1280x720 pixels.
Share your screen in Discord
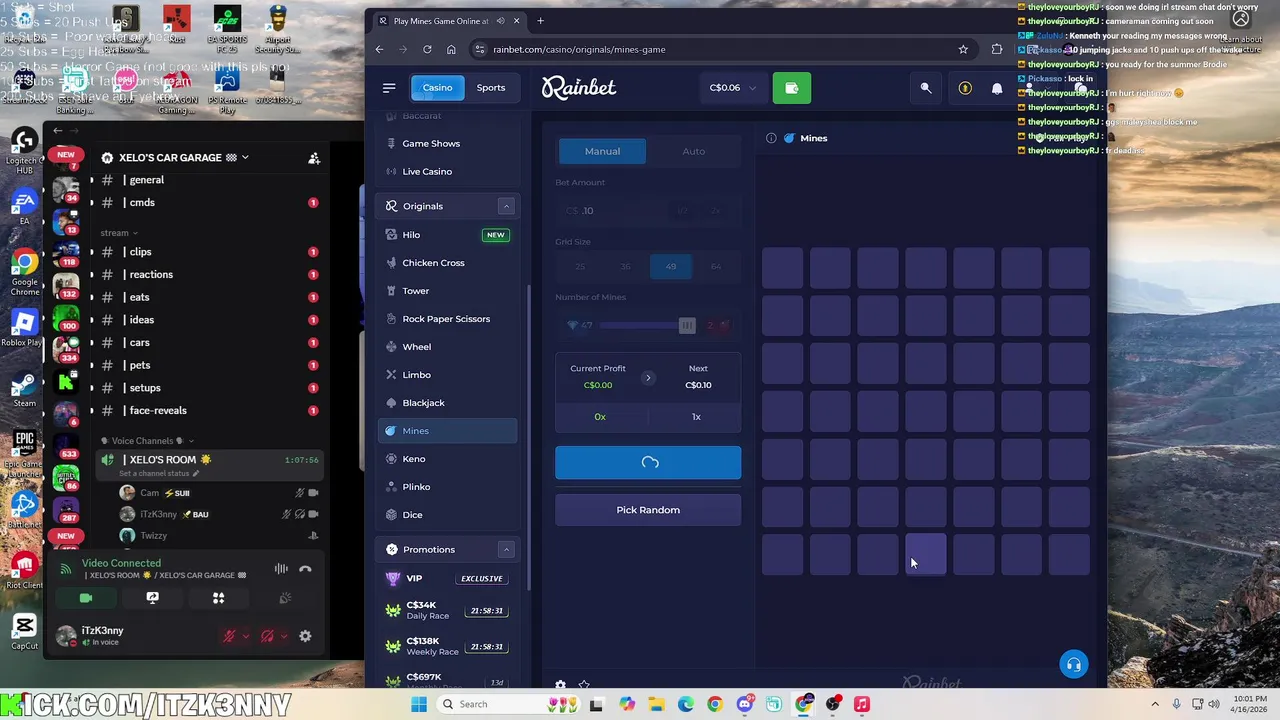152,598
